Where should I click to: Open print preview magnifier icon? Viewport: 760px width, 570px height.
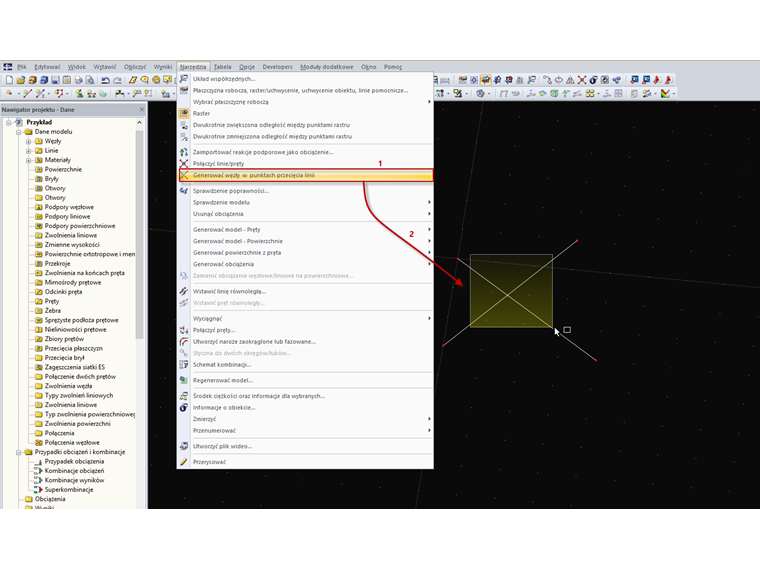point(90,79)
